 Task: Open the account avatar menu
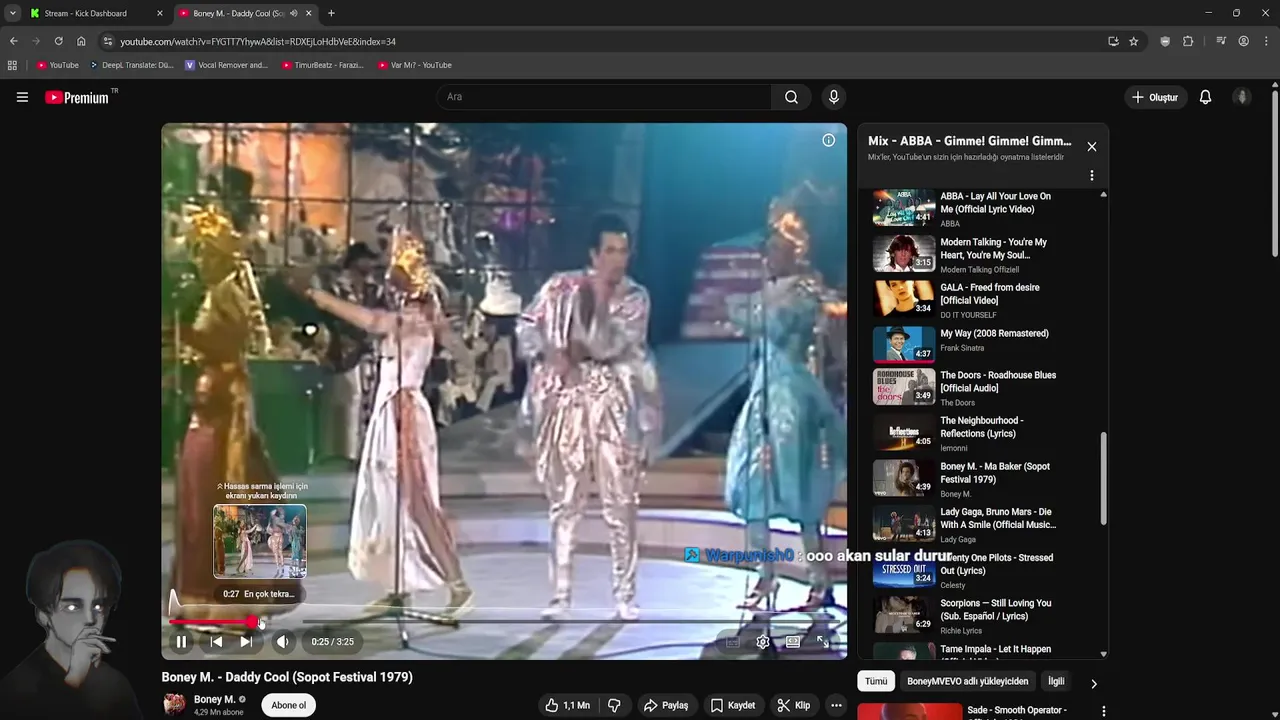pos(1242,97)
